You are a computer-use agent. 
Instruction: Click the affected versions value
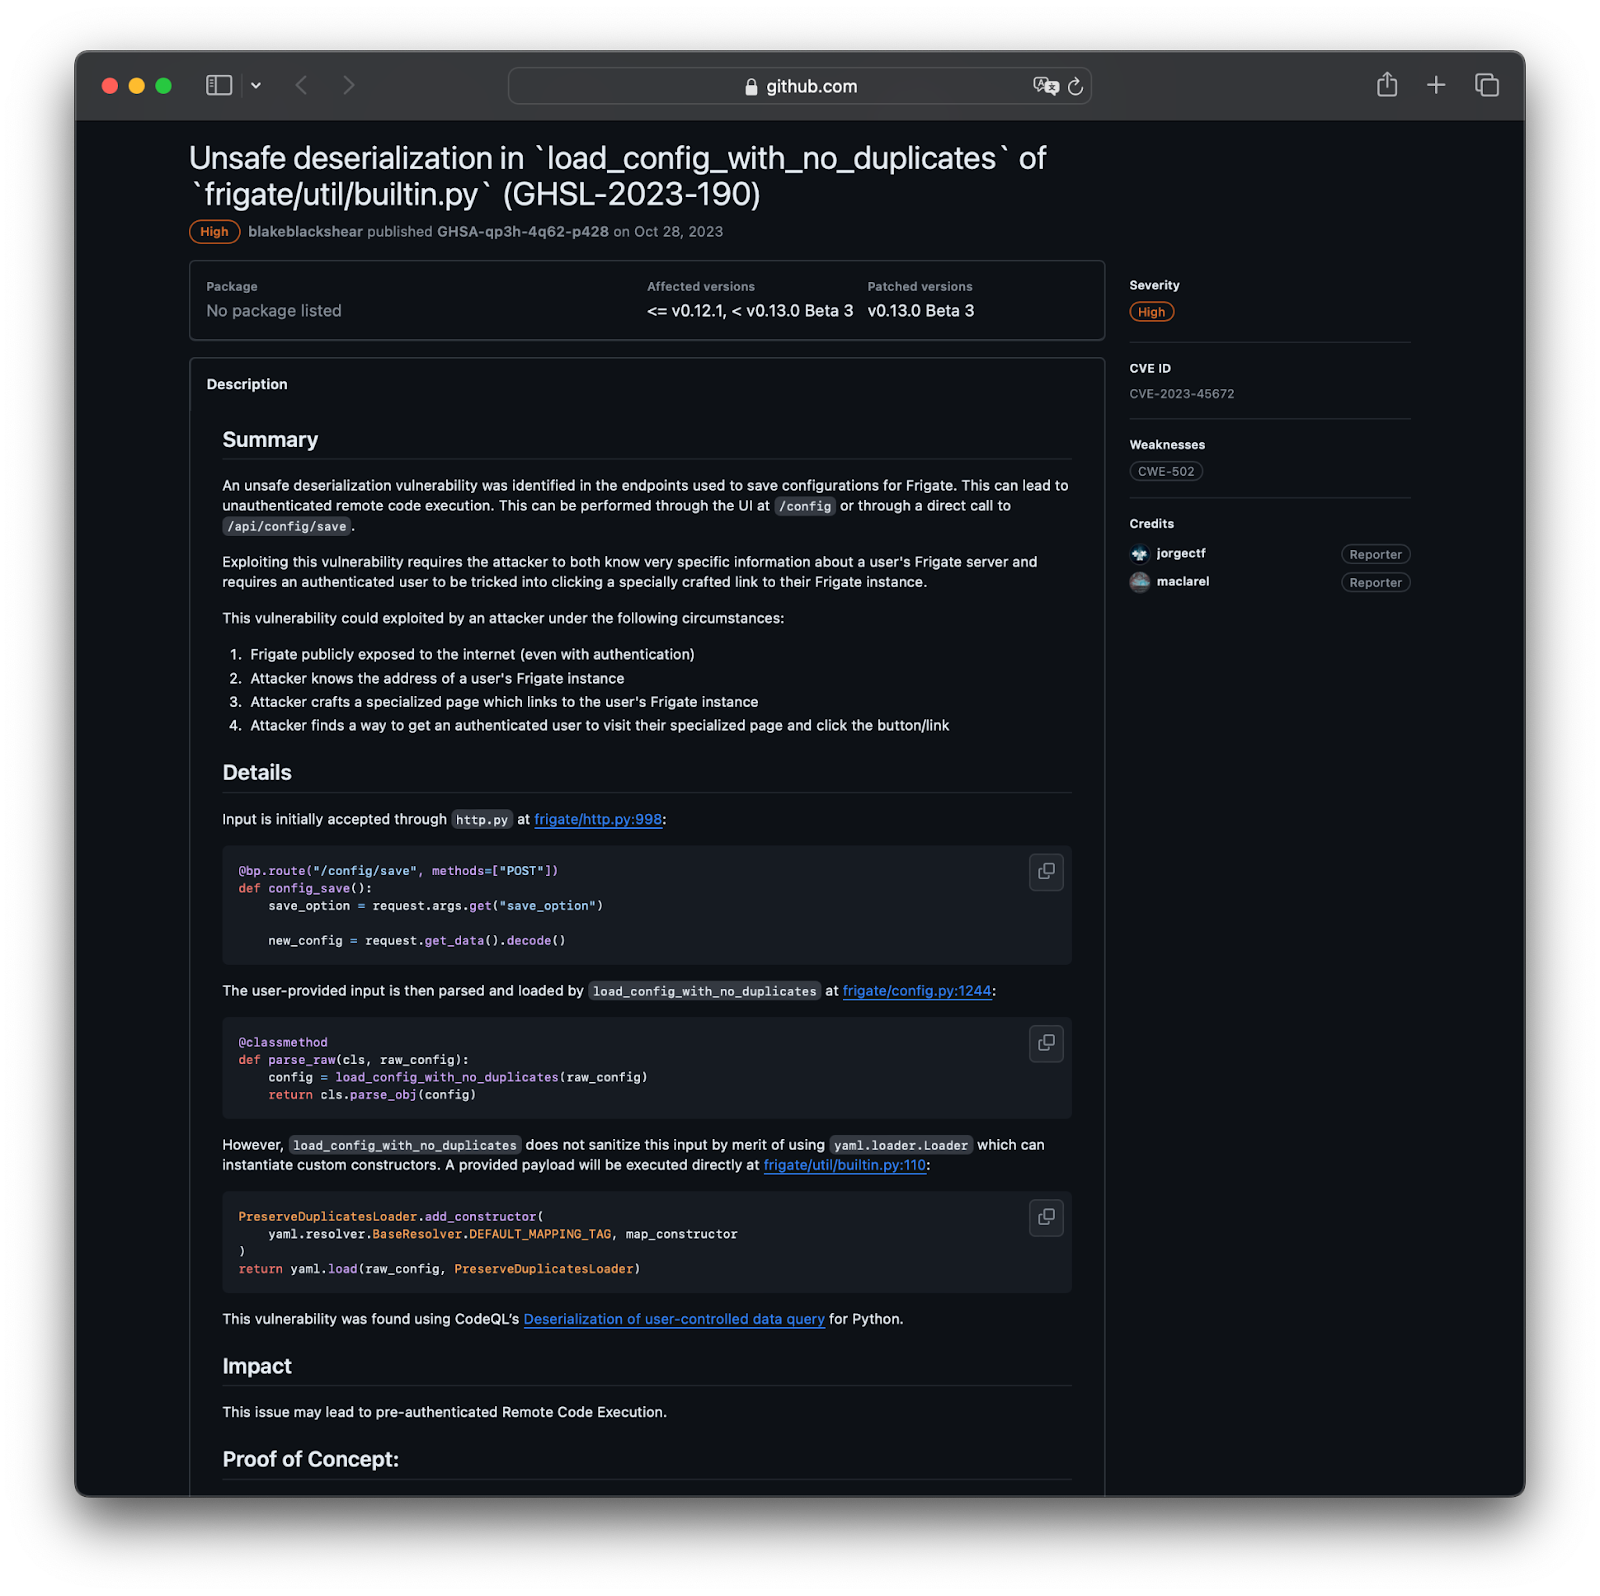[750, 311]
